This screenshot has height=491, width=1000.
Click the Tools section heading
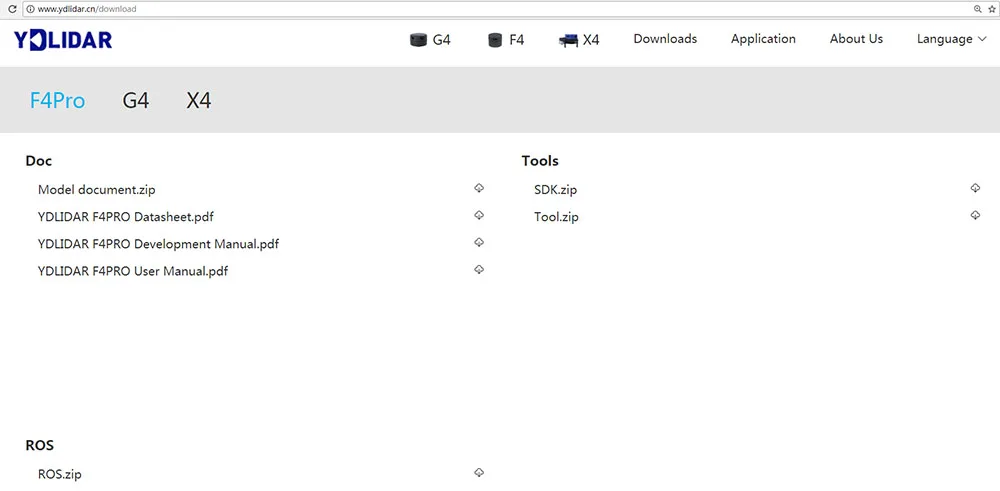[x=540, y=161]
